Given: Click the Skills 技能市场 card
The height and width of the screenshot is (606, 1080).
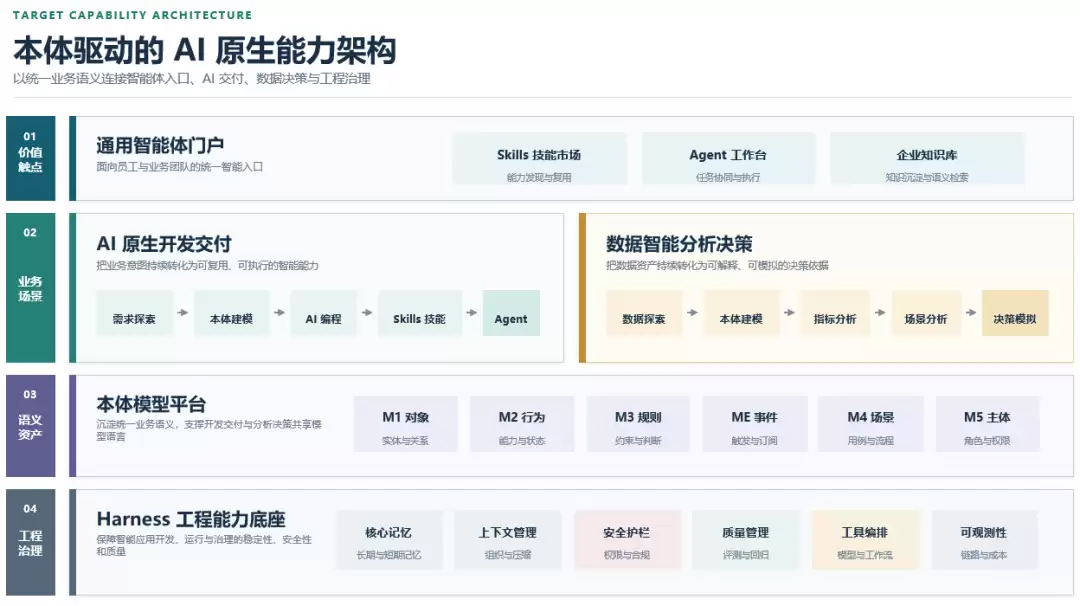Looking at the screenshot, I should pos(539,158).
